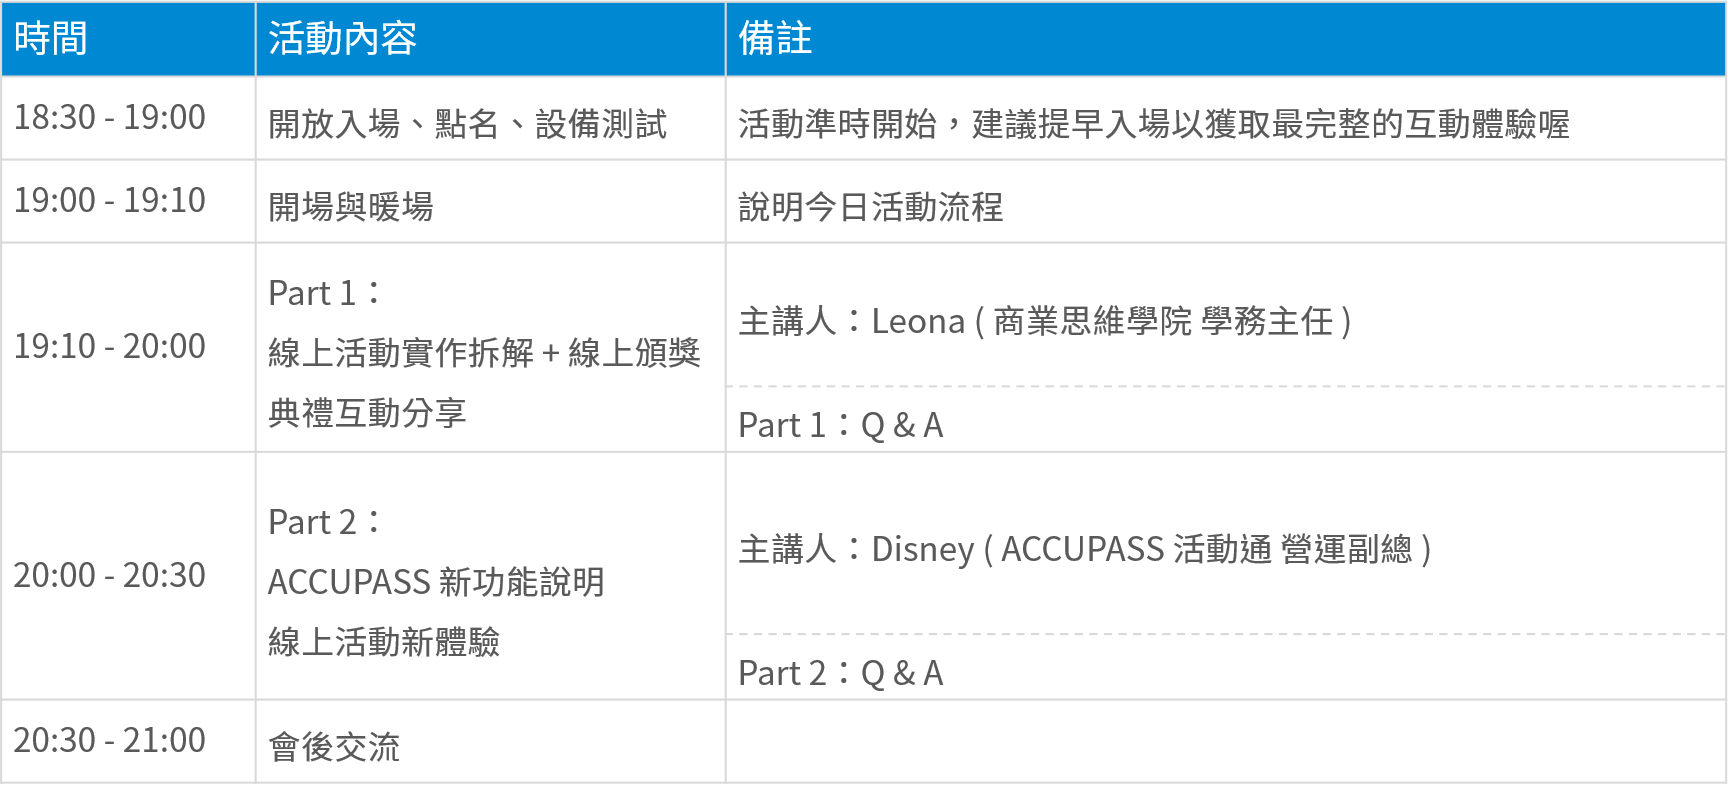
Task: Click the Part 2:Q & A row
Action: 840,673
